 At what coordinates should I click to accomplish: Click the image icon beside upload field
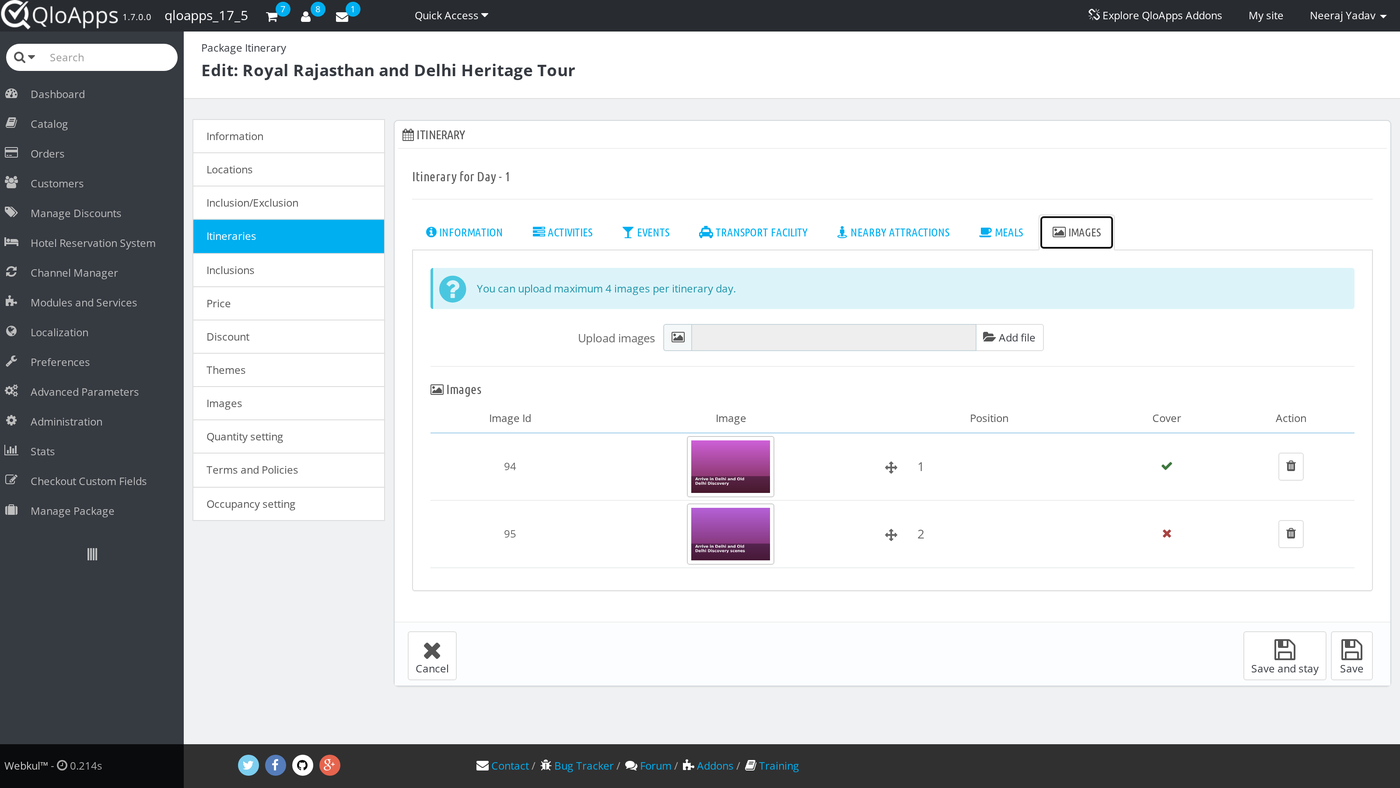pyautogui.click(x=678, y=338)
